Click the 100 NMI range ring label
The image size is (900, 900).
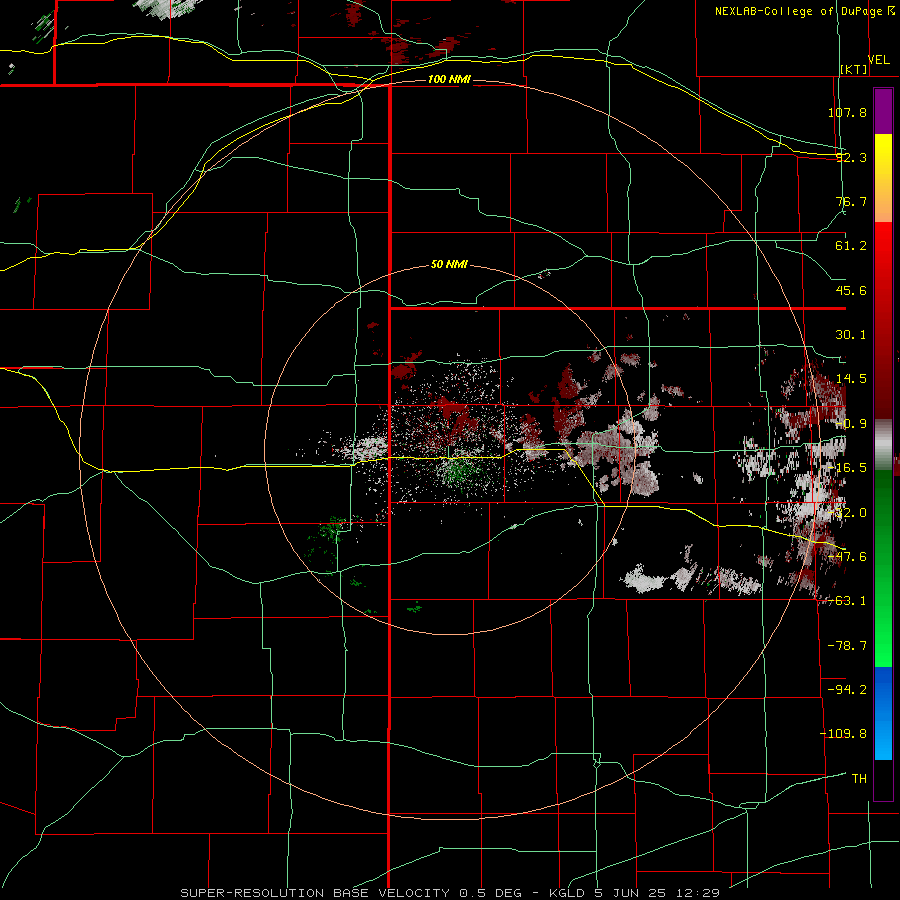pyautogui.click(x=449, y=79)
